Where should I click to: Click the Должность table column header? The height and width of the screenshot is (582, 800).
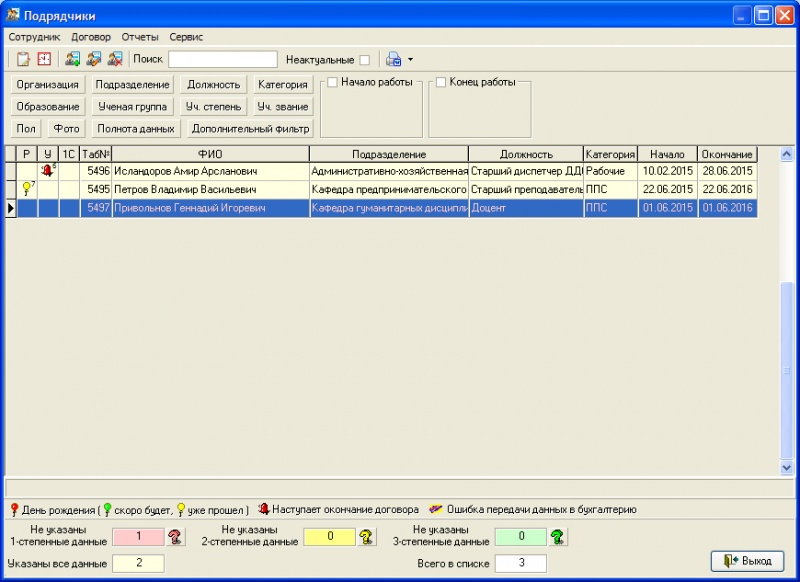pos(526,154)
